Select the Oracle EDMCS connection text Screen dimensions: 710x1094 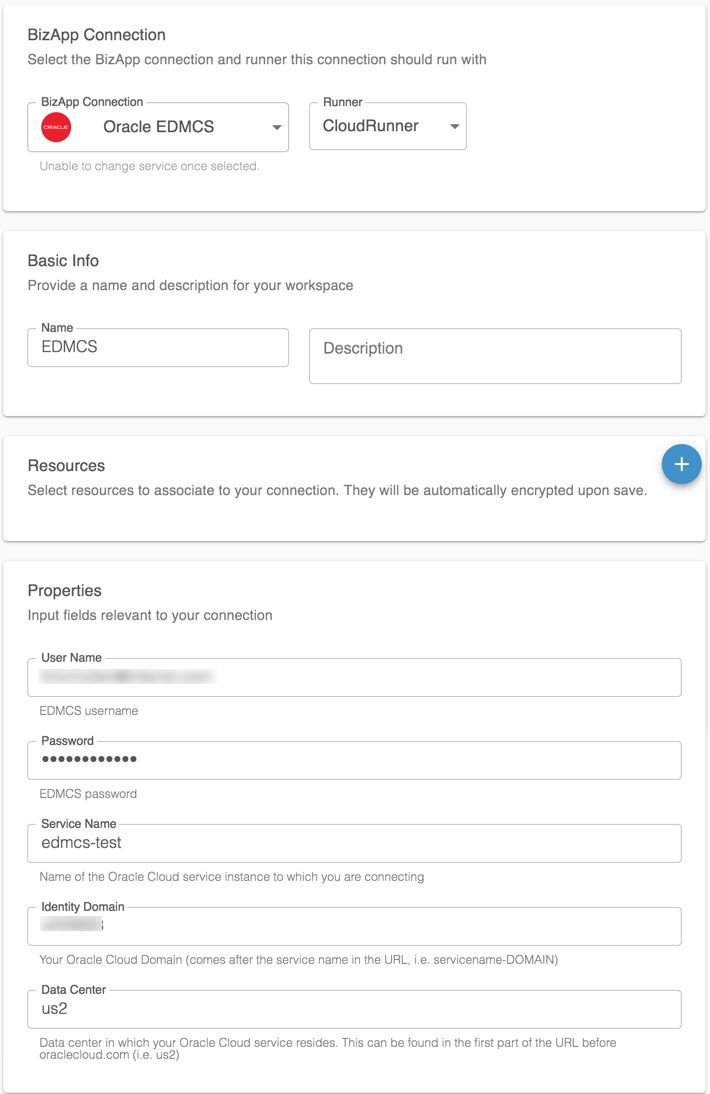coord(158,127)
